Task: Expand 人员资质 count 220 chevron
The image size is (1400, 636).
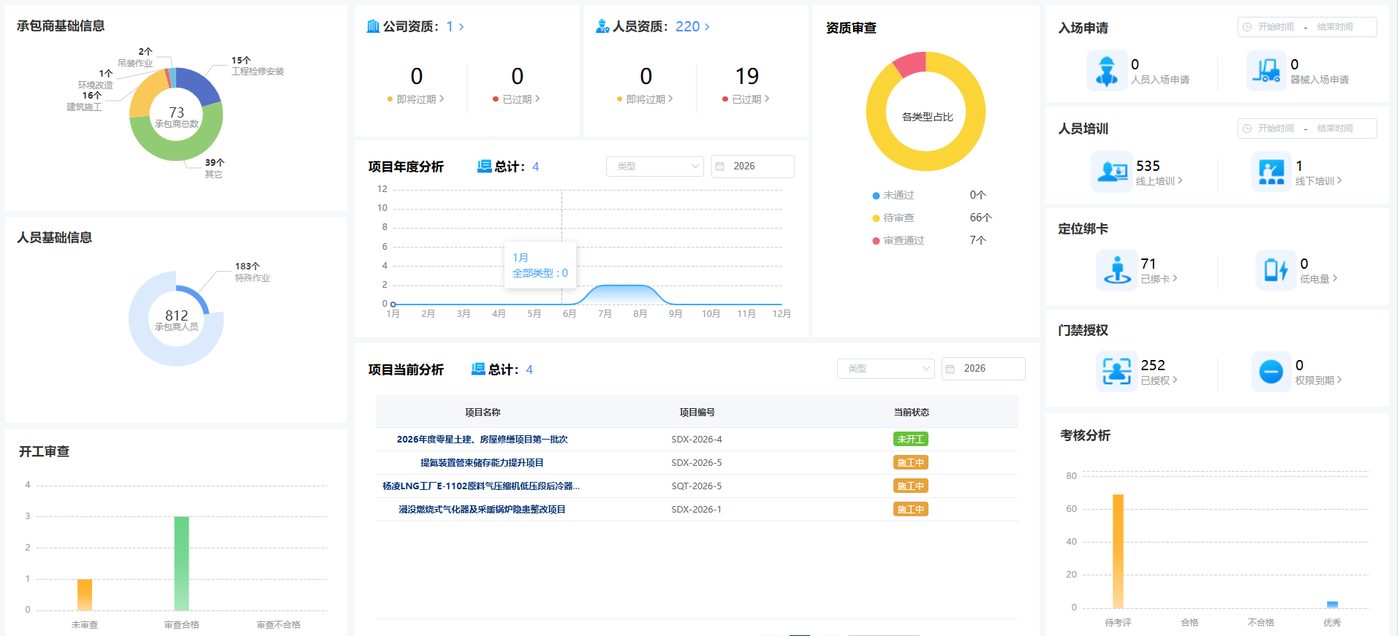Action: coord(707,27)
